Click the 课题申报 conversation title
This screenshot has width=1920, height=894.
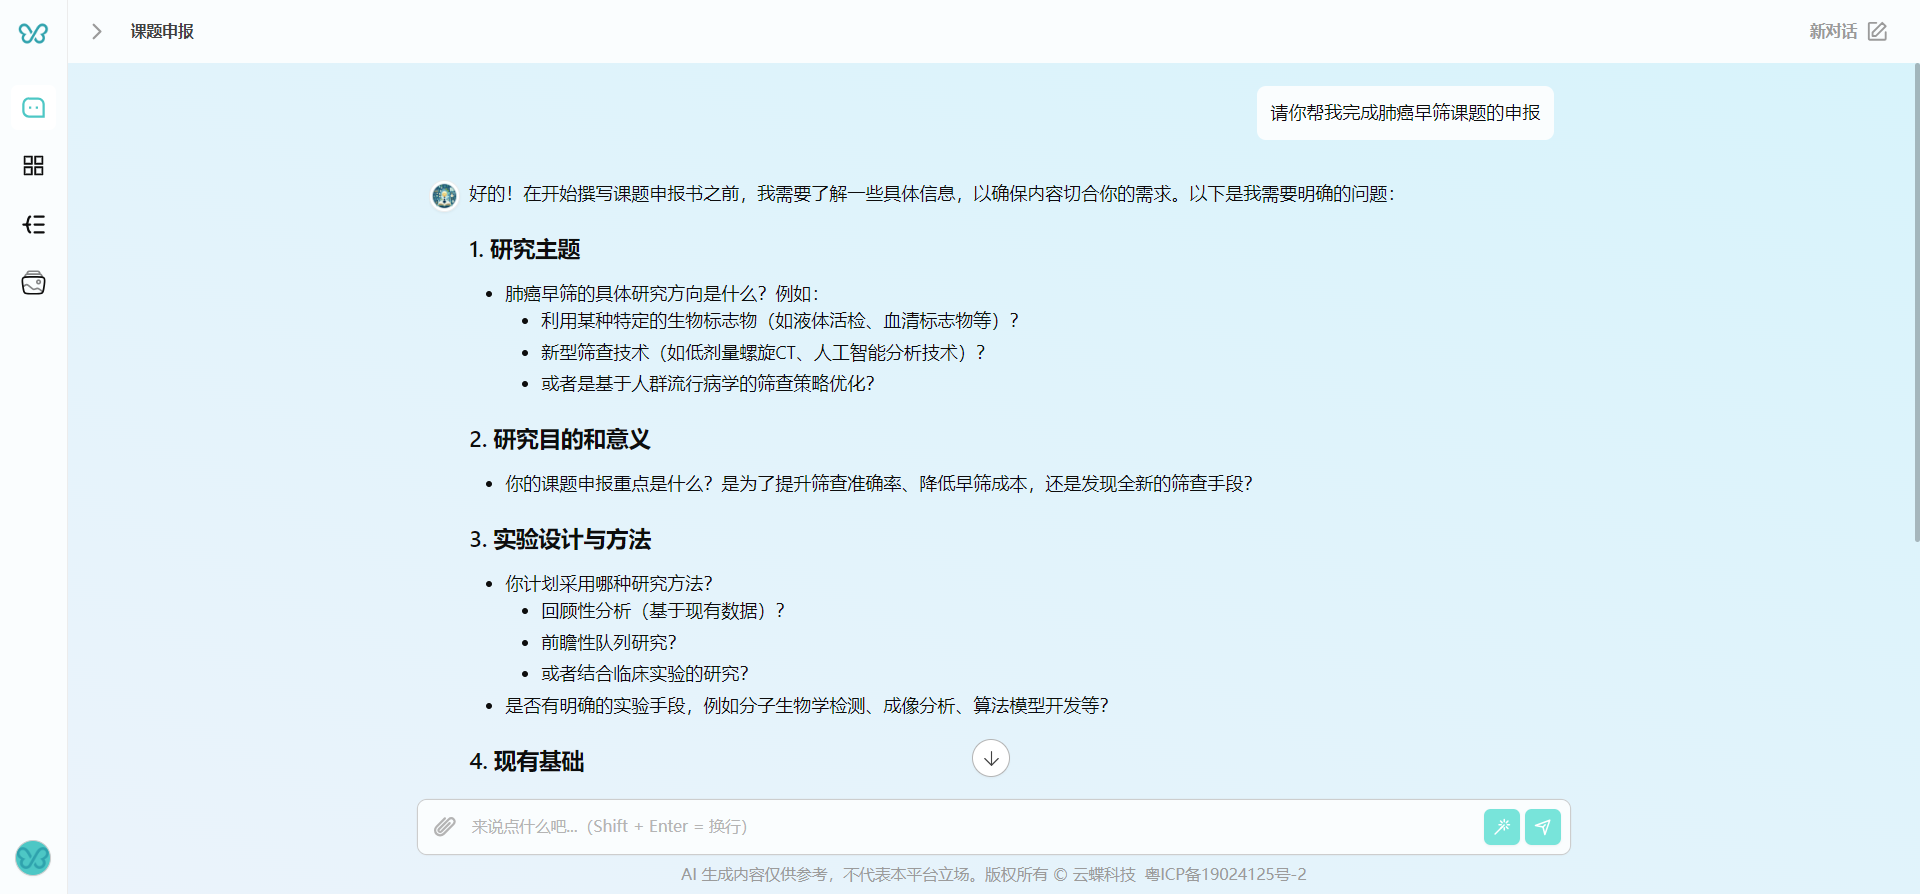pyautogui.click(x=162, y=32)
